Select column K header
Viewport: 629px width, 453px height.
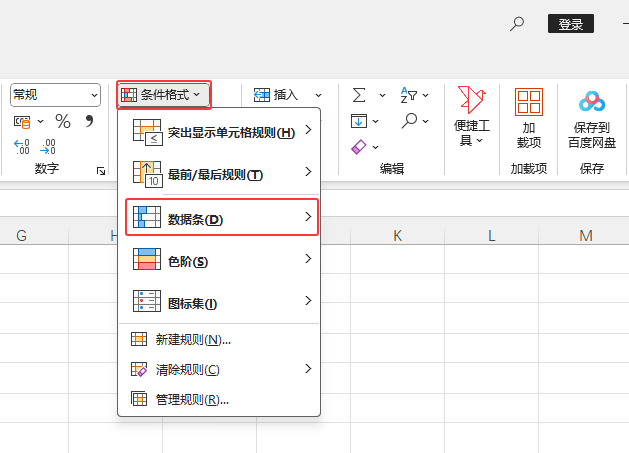(397, 236)
